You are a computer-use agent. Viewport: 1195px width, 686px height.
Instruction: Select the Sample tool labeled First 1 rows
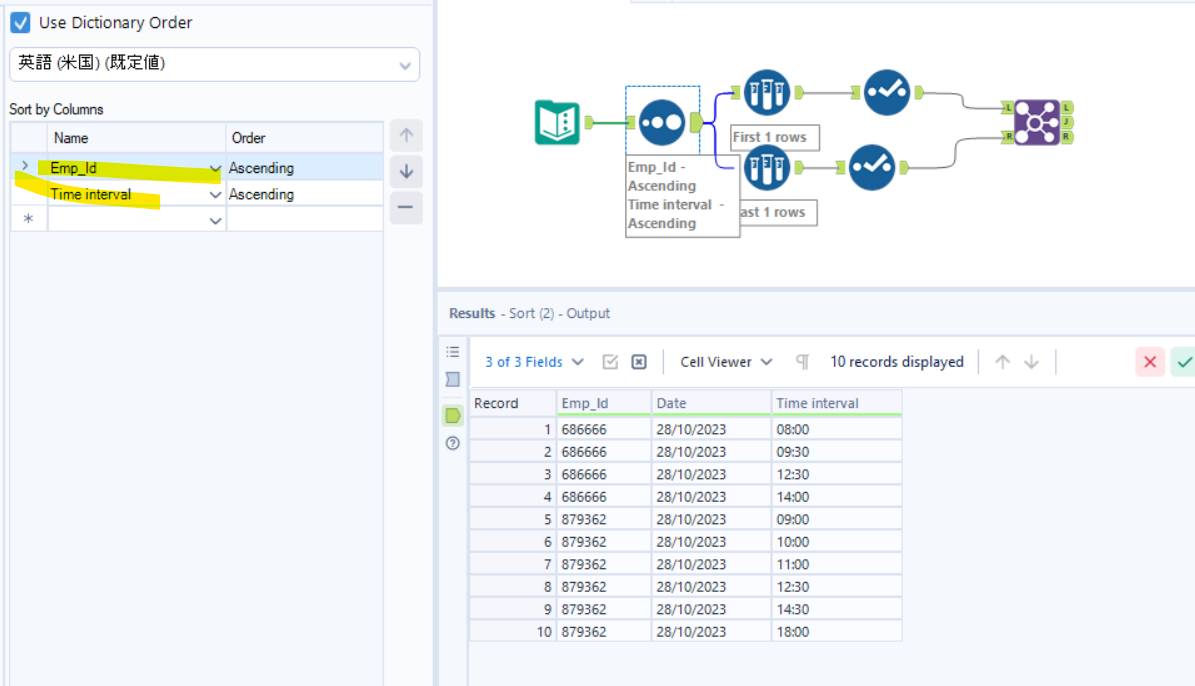point(767,93)
